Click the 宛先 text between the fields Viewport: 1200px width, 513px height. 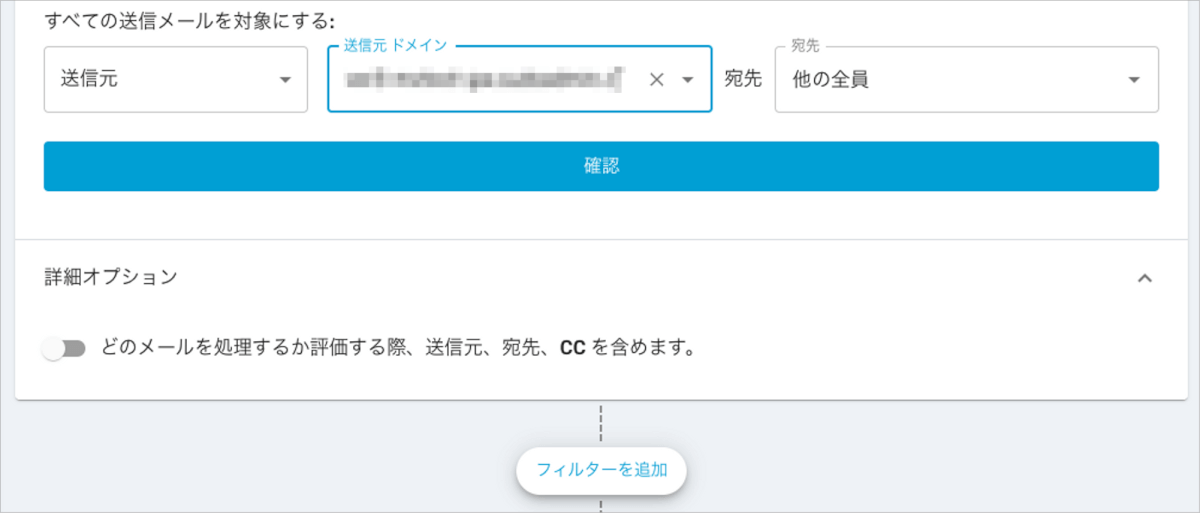click(743, 80)
